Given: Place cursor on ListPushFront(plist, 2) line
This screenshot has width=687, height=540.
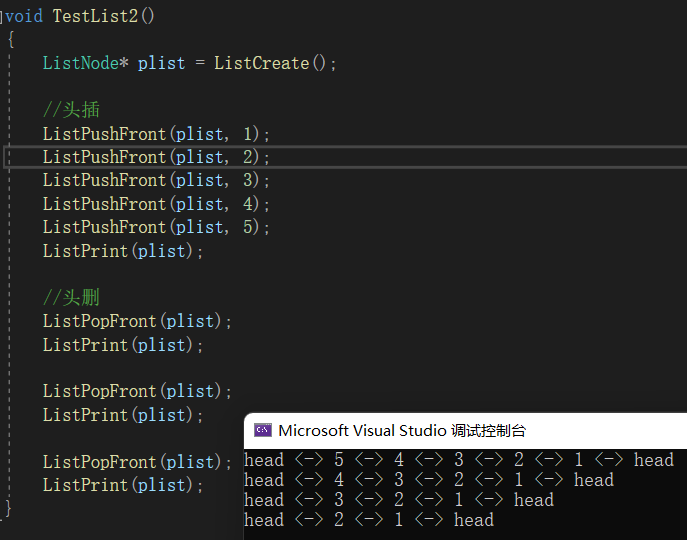Looking at the screenshot, I should coord(156,157).
